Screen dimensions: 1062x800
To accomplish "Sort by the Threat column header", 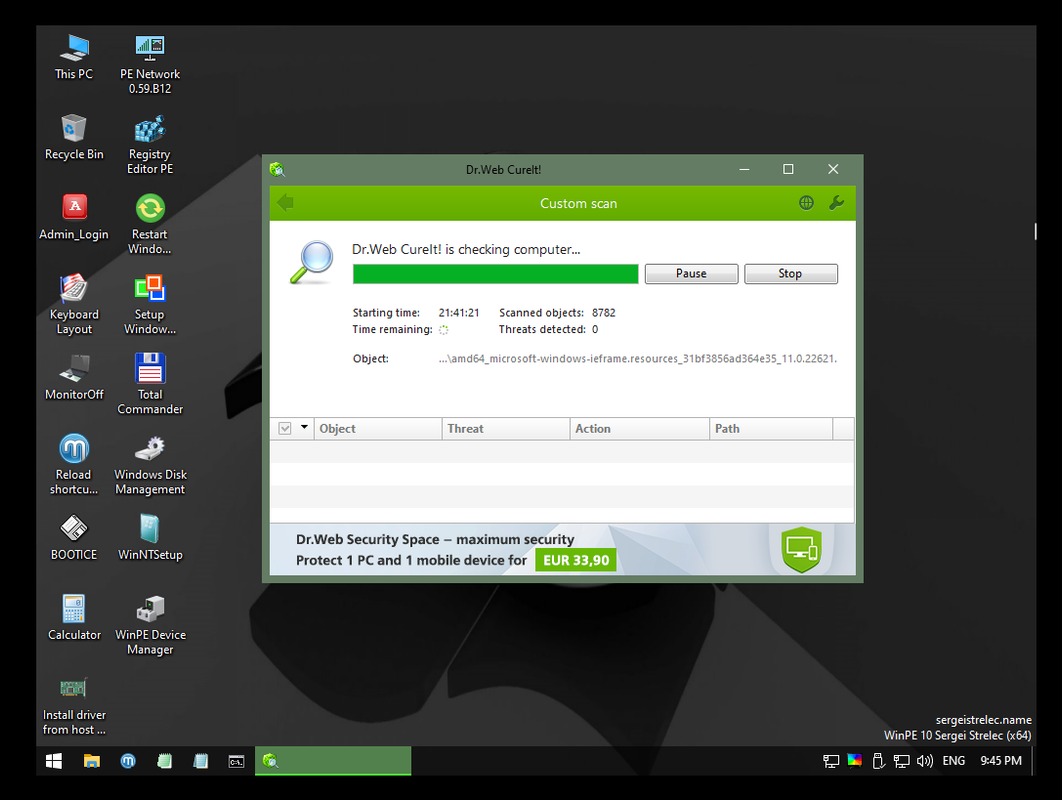I will pos(505,429).
